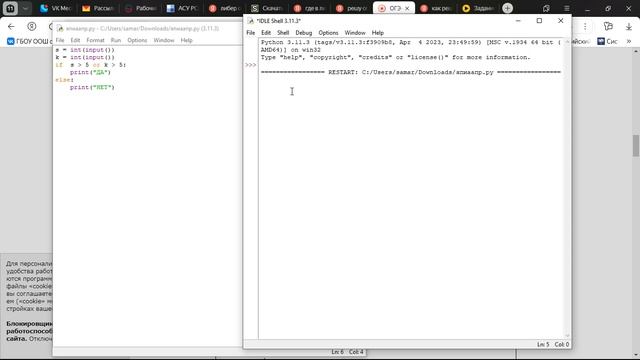Switch to the Задани browser tab
This screenshot has height=360, width=640.
(478, 8)
